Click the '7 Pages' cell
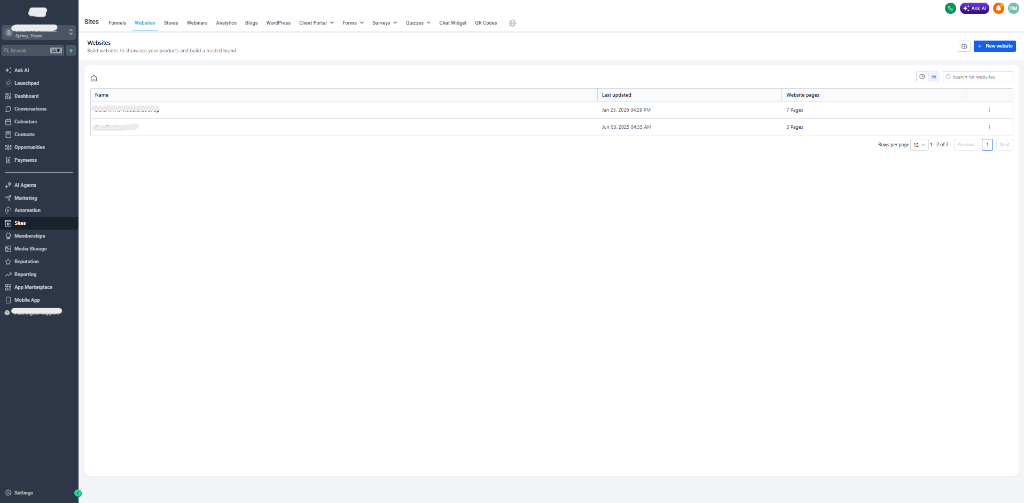Viewport: 1024px width, 503px height. click(795, 110)
